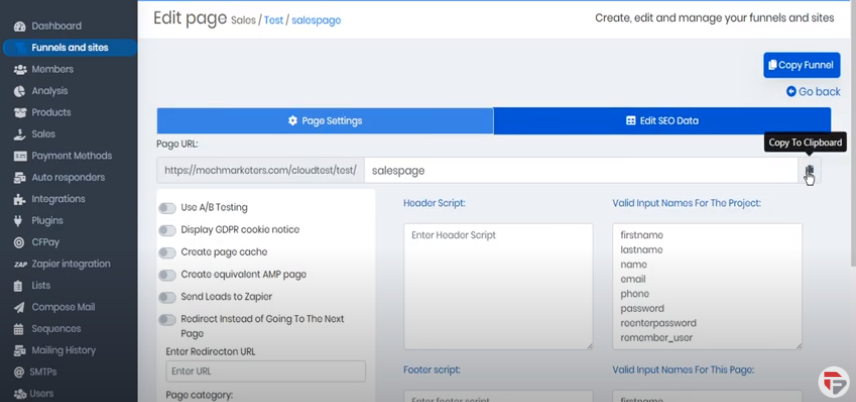The width and height of the screenshot is (856, 402).
Task: Enable Send Leads to Zapier
Action: [167, 297]
